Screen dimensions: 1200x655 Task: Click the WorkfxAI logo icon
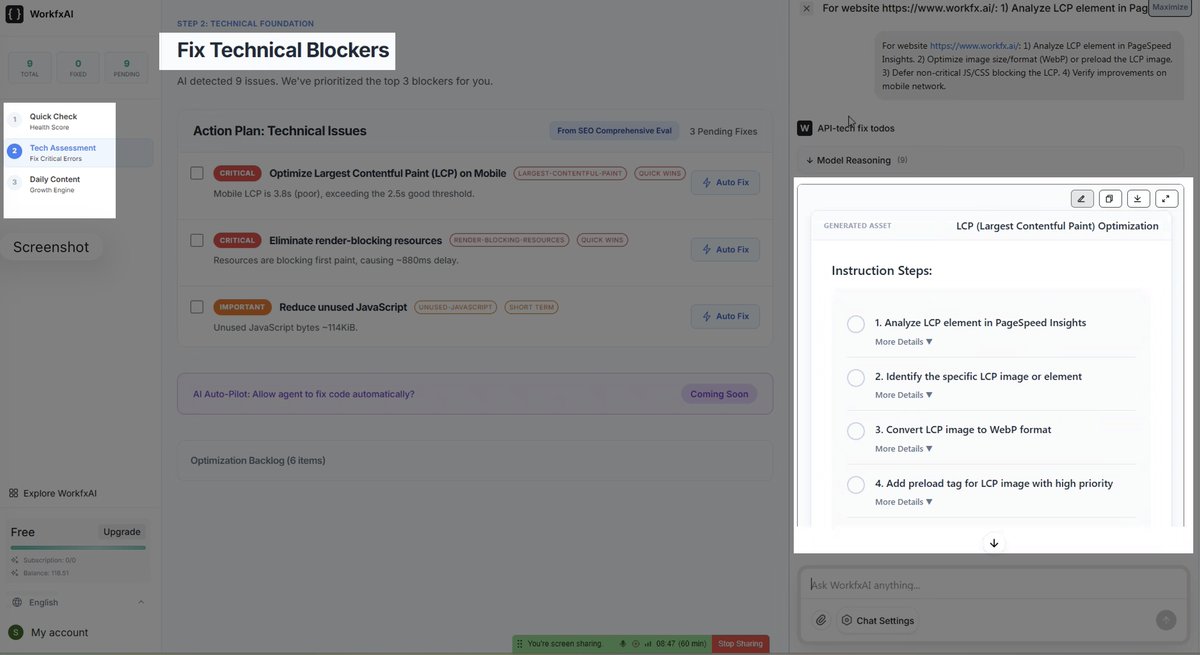[14, 14]
